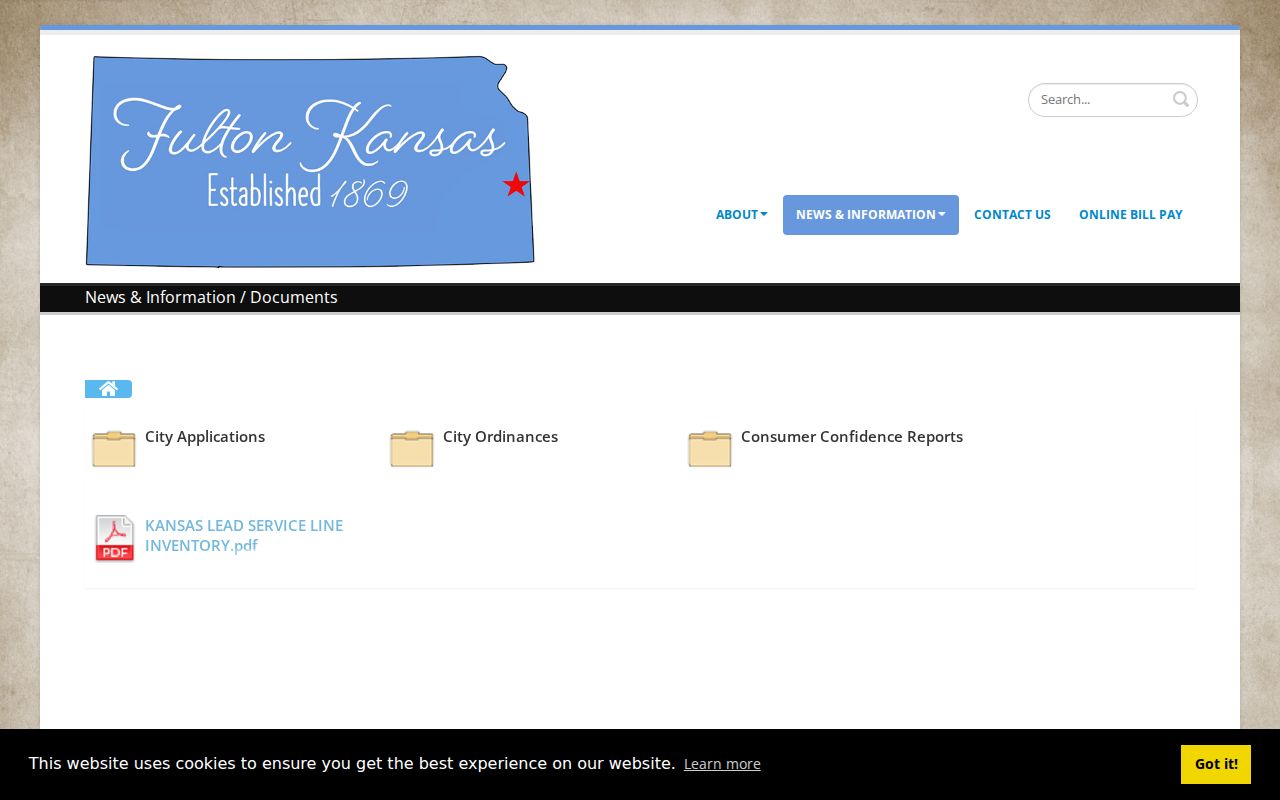Click the Fulton Kansas state logo
Screen dimensions: 1280x800
pos(310,161)
